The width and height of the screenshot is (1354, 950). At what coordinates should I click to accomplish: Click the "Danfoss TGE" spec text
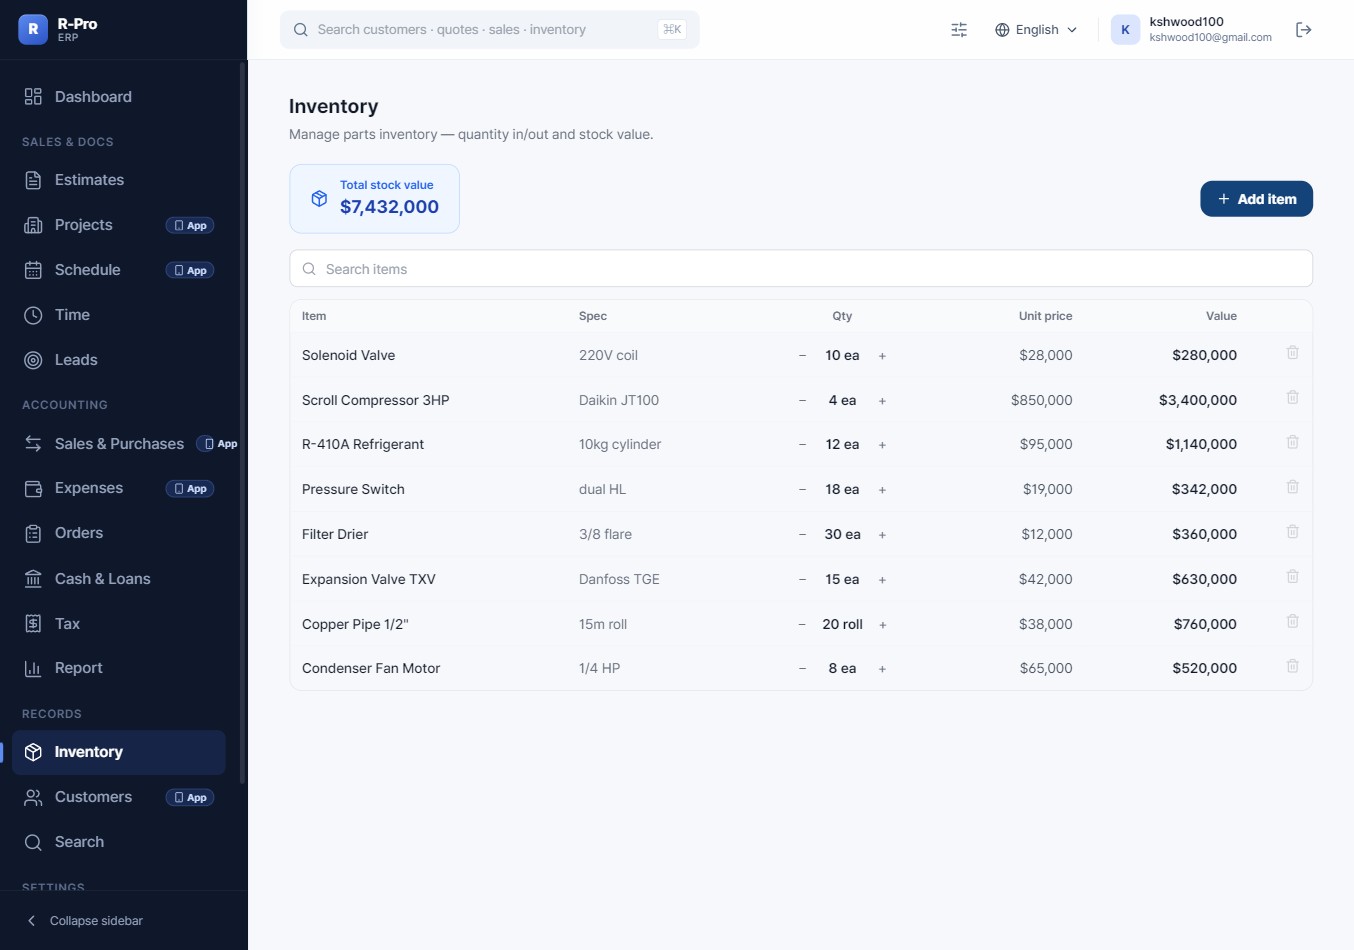click(x=619, y=579)
